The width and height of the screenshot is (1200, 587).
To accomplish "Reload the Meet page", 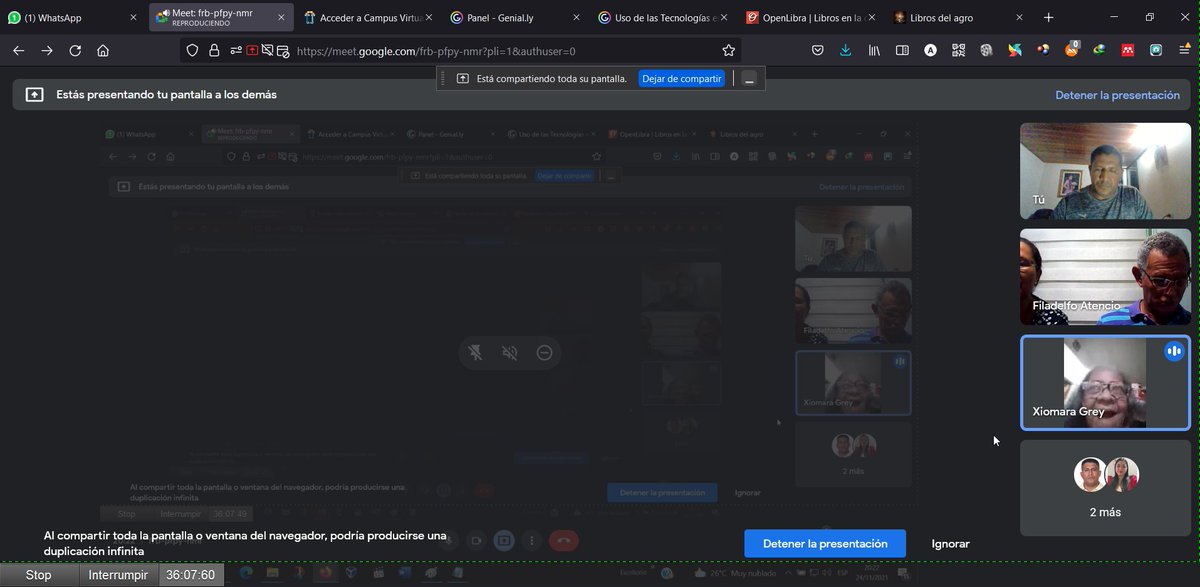I will click(75, 50).
